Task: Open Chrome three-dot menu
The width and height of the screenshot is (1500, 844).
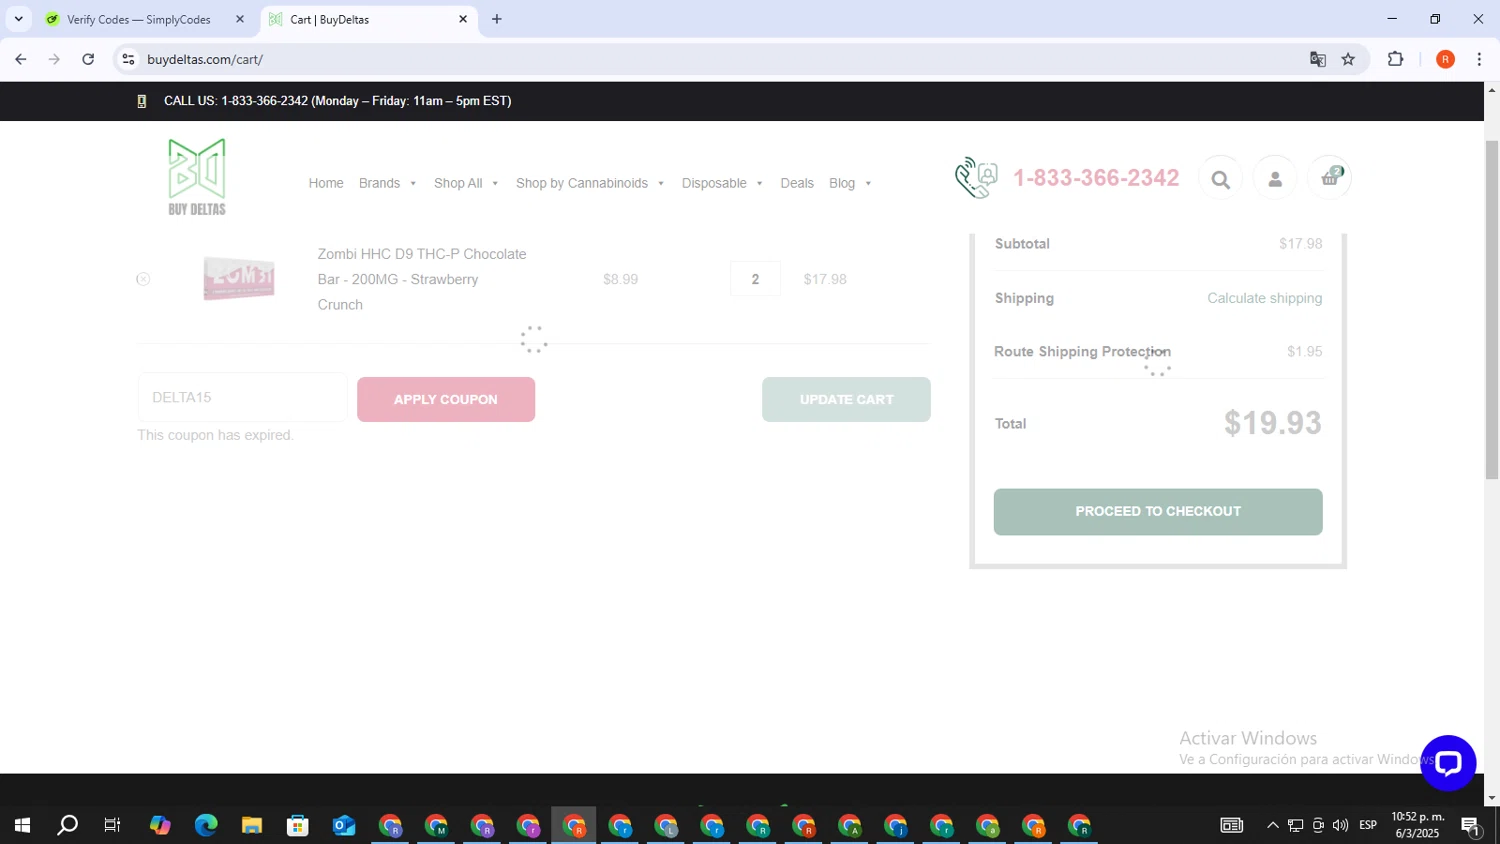Action: (x=1479, y=59)
